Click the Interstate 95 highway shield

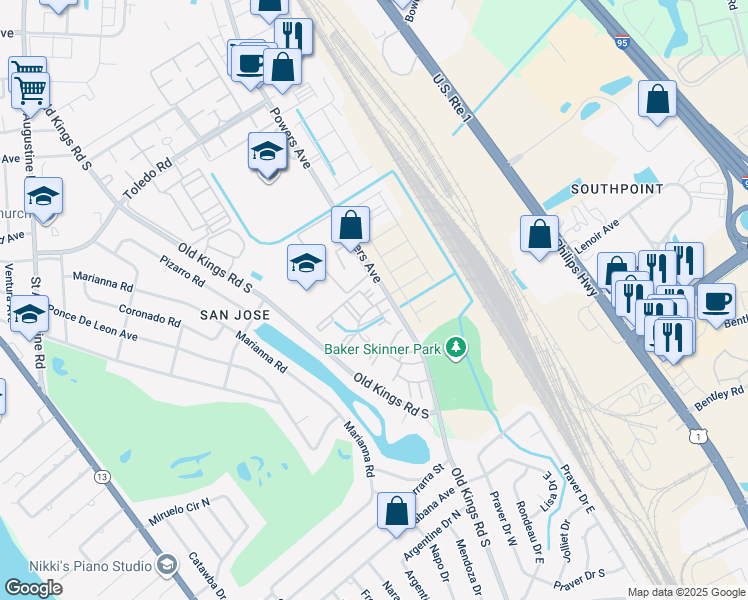(x=622, y=42)
